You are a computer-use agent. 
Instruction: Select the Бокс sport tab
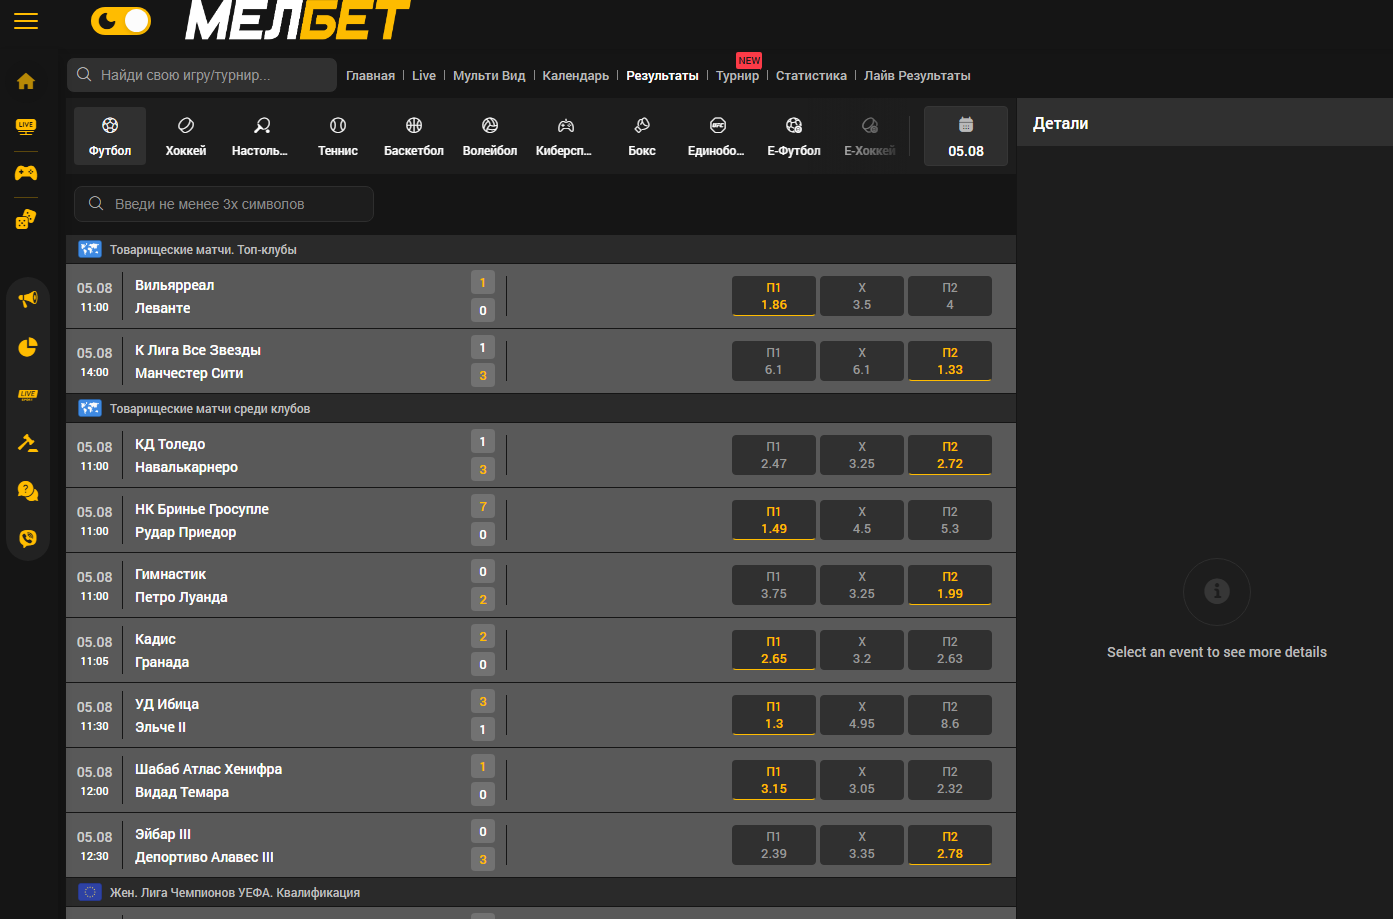pyautogui.click(x=642, y=136)
